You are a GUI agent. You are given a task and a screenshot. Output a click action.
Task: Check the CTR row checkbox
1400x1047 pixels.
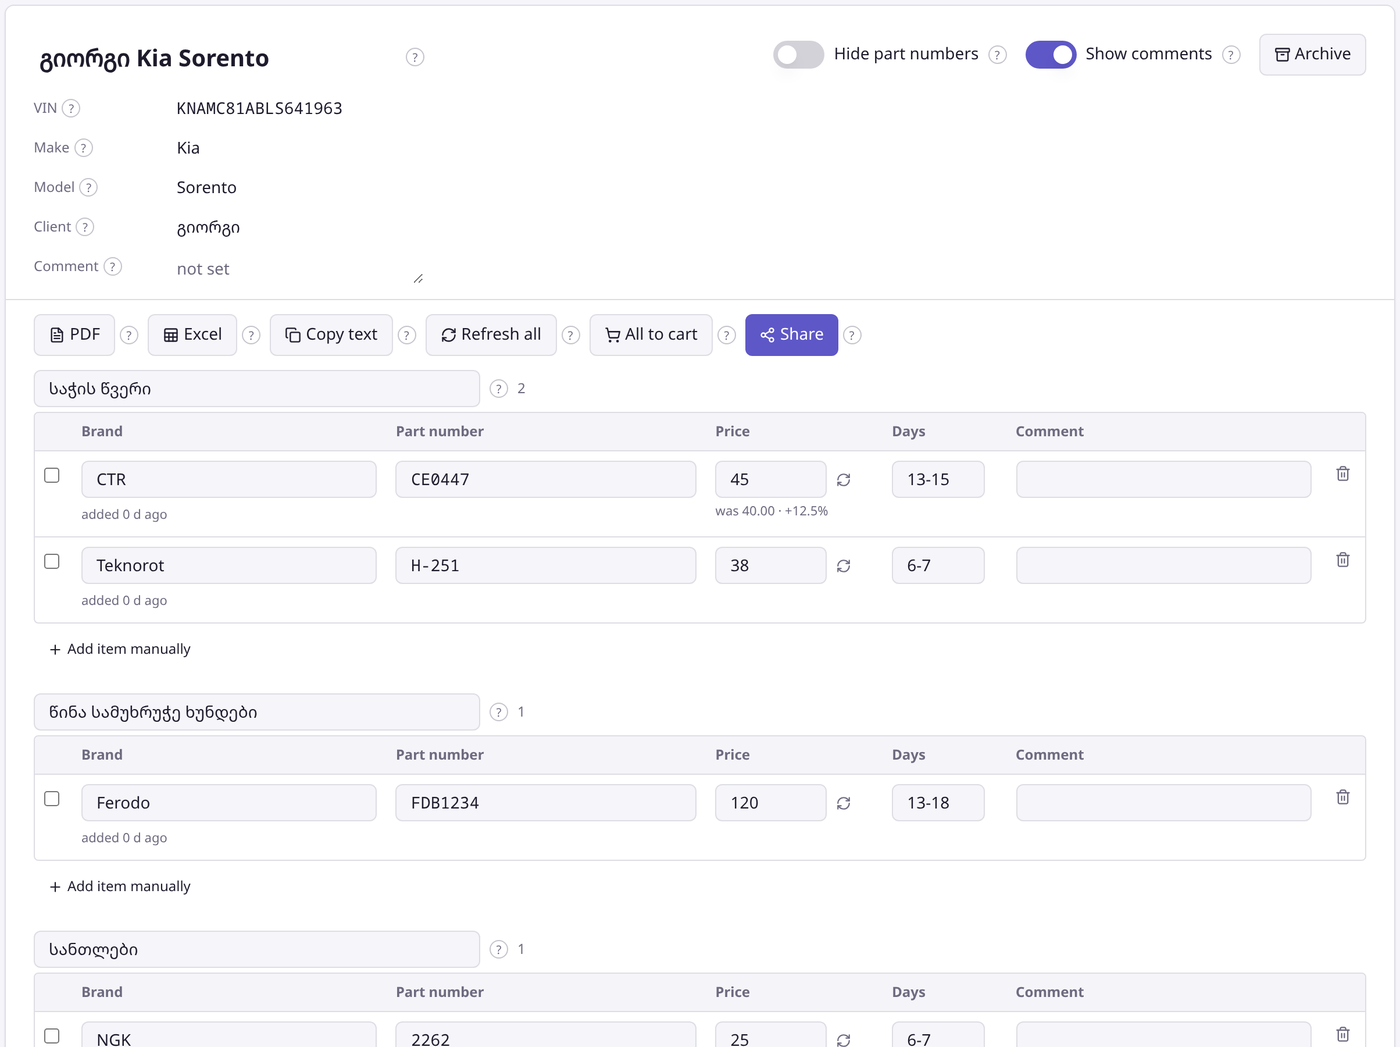pos(52,475)
